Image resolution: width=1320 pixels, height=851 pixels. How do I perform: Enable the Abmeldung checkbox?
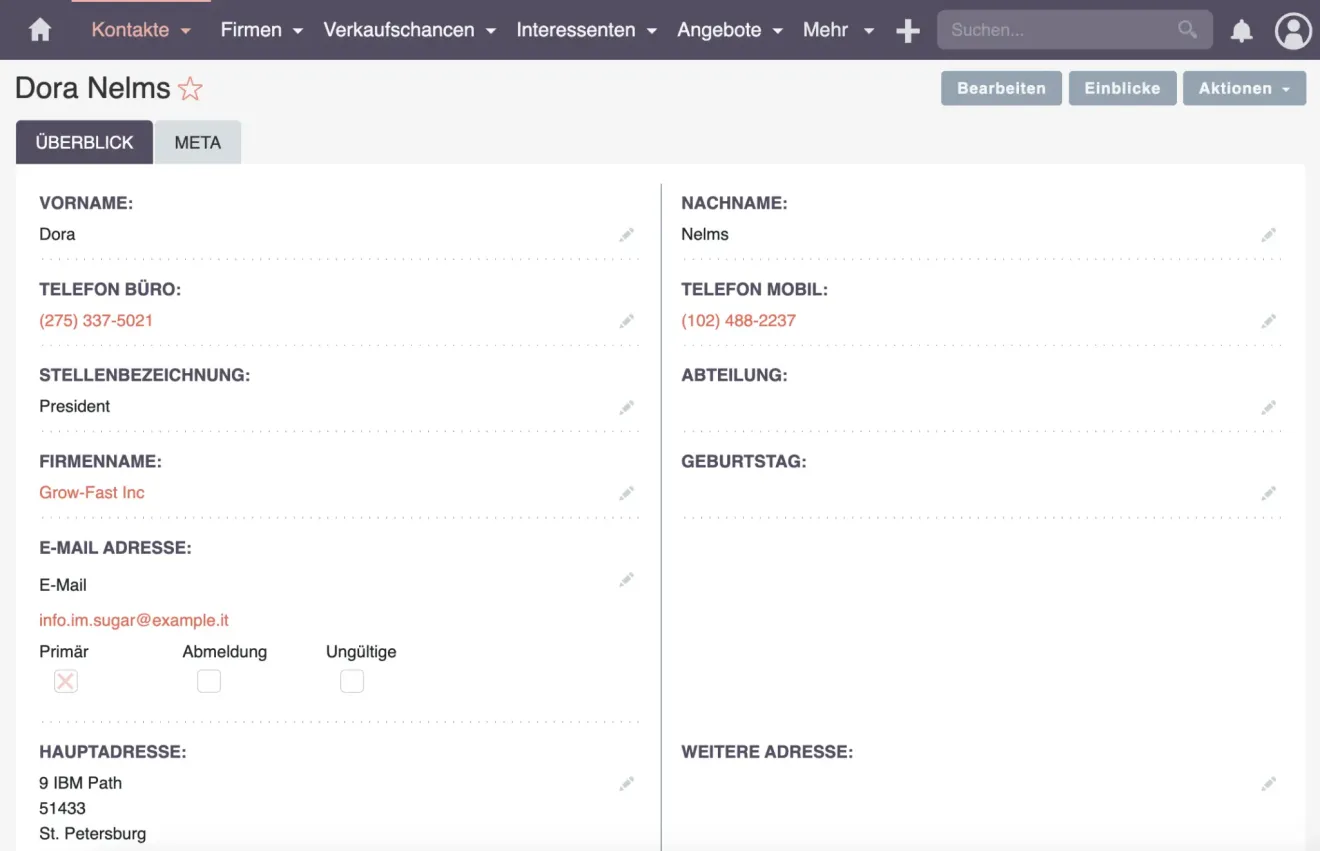(x=208, y=681)
